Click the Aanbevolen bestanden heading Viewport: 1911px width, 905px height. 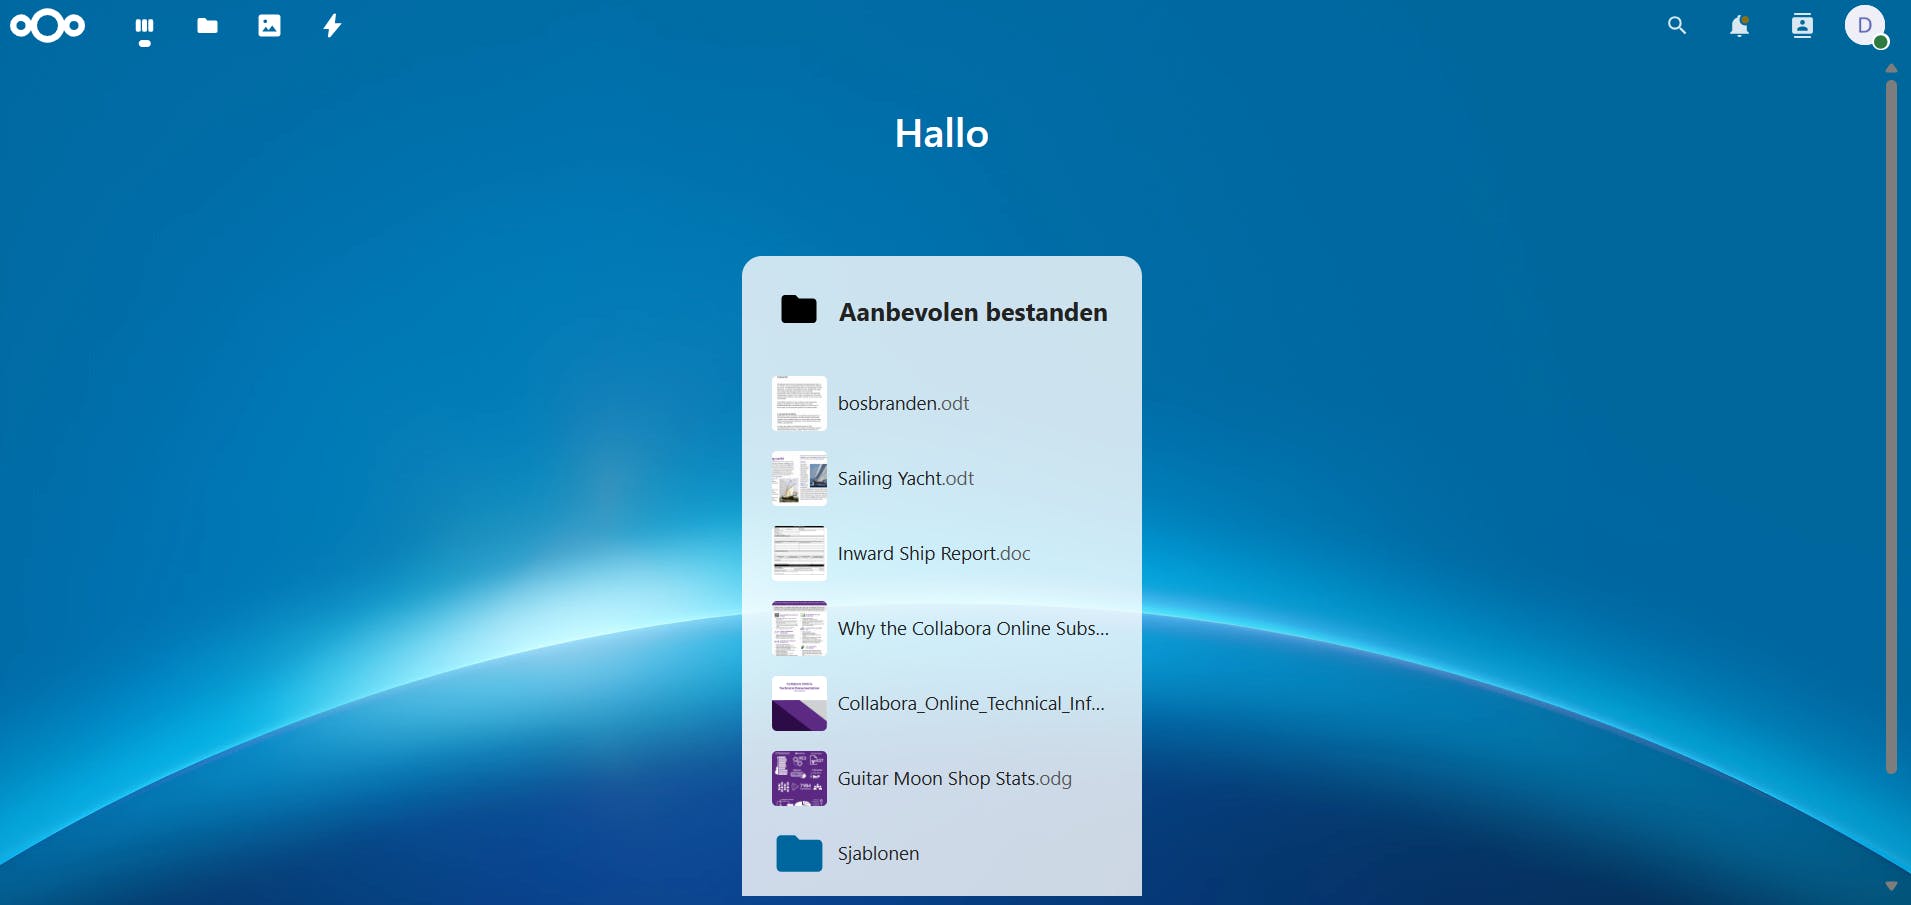(x=973, y=312)
